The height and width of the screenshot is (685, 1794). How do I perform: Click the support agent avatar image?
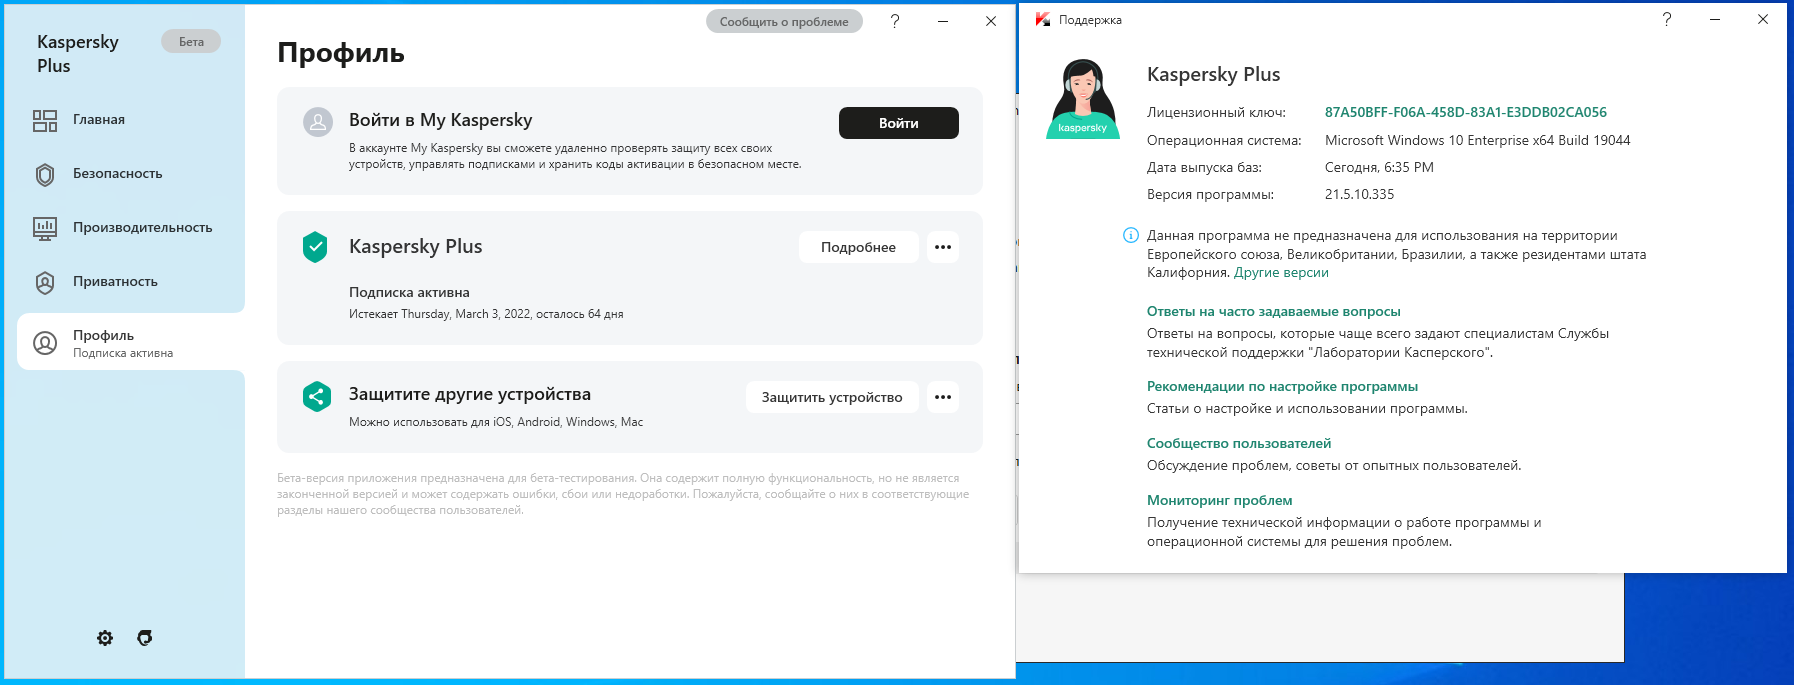[1083, 98]
